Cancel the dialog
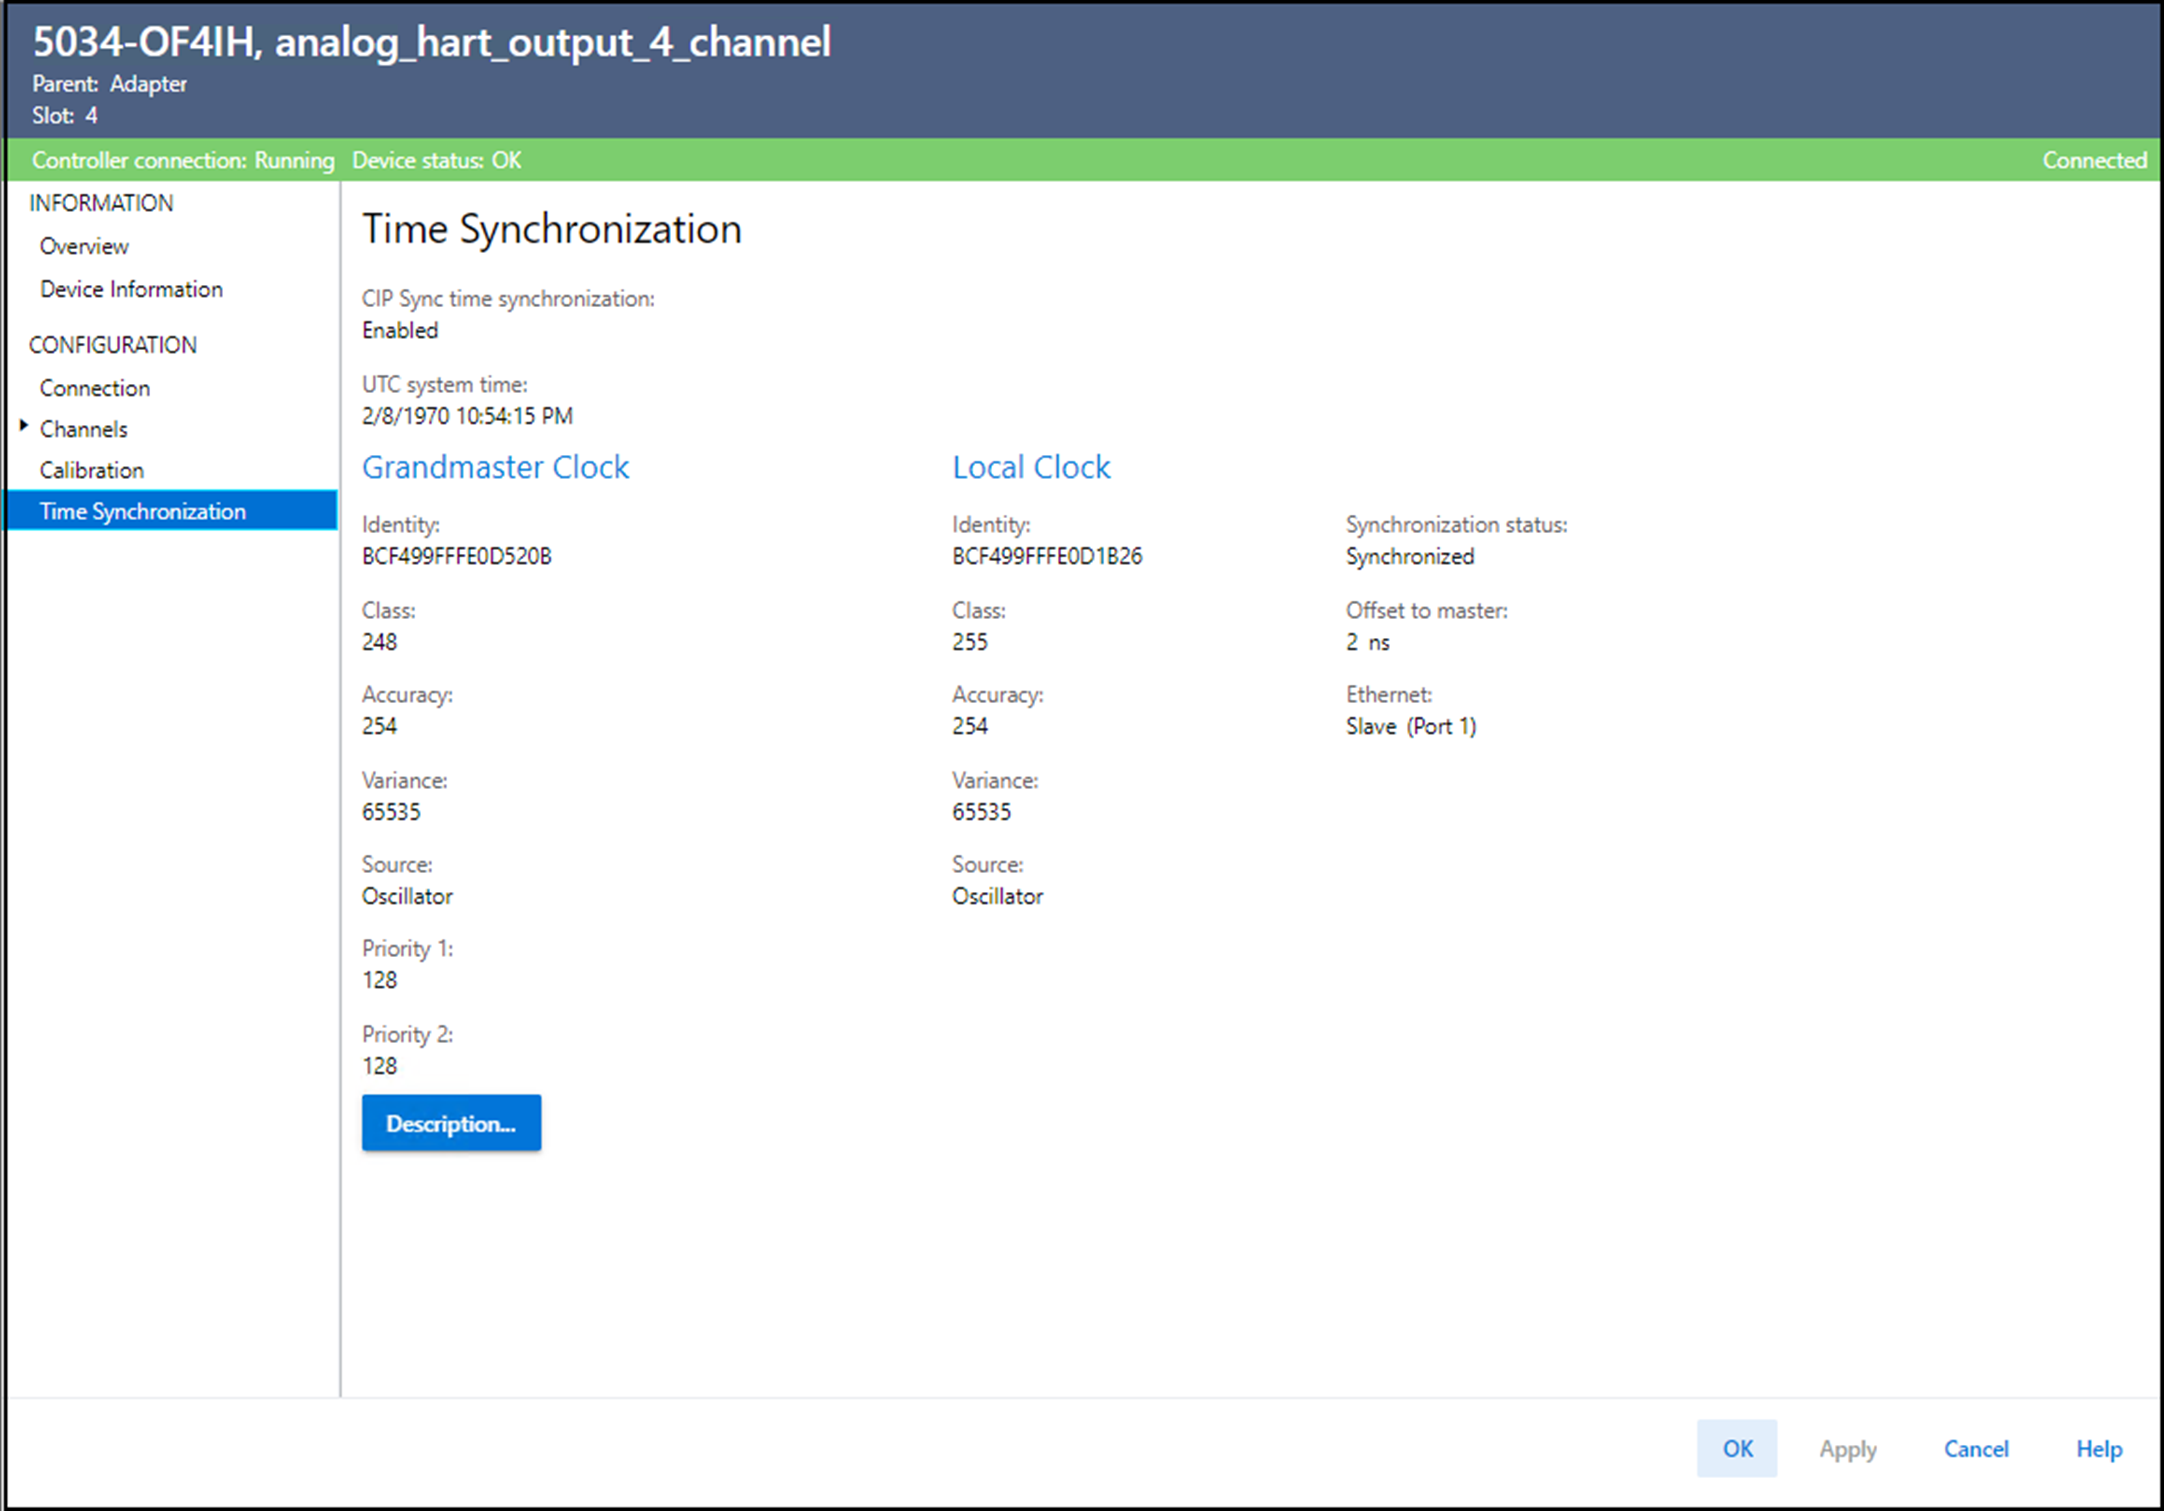 click(x=1975, y=1449)
